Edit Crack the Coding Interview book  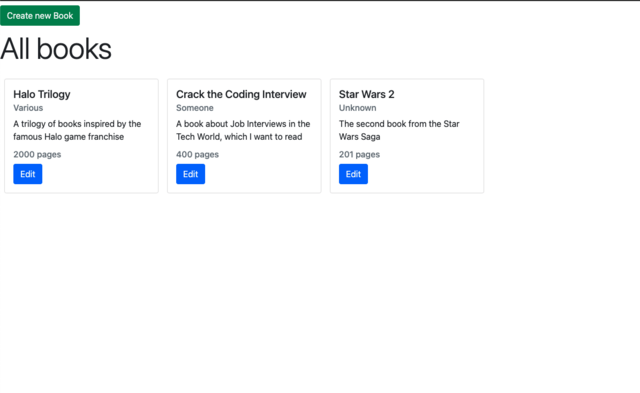[x=191, y=174]
